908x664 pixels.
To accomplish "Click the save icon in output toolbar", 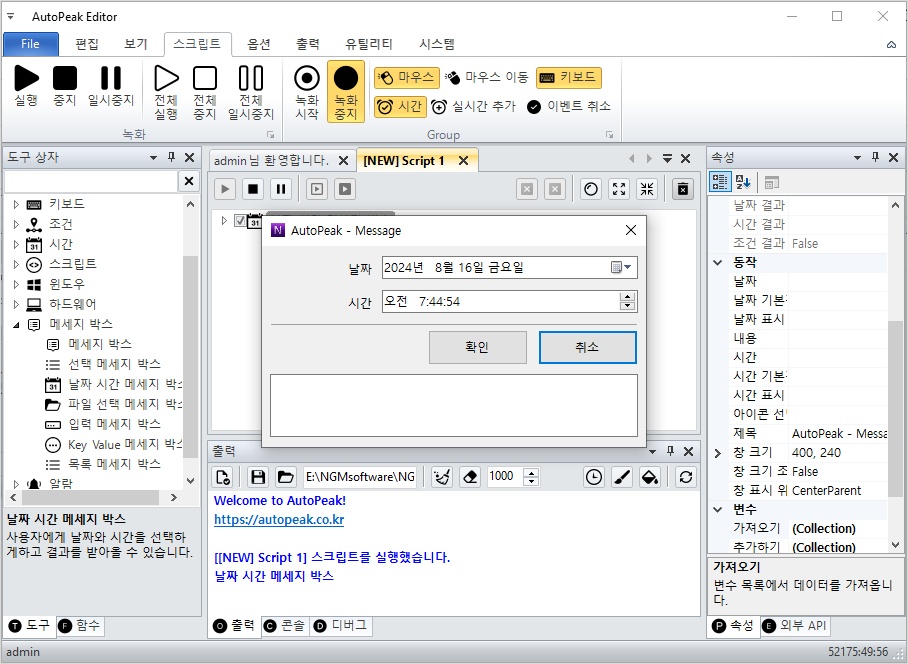I will coord(258,477).
